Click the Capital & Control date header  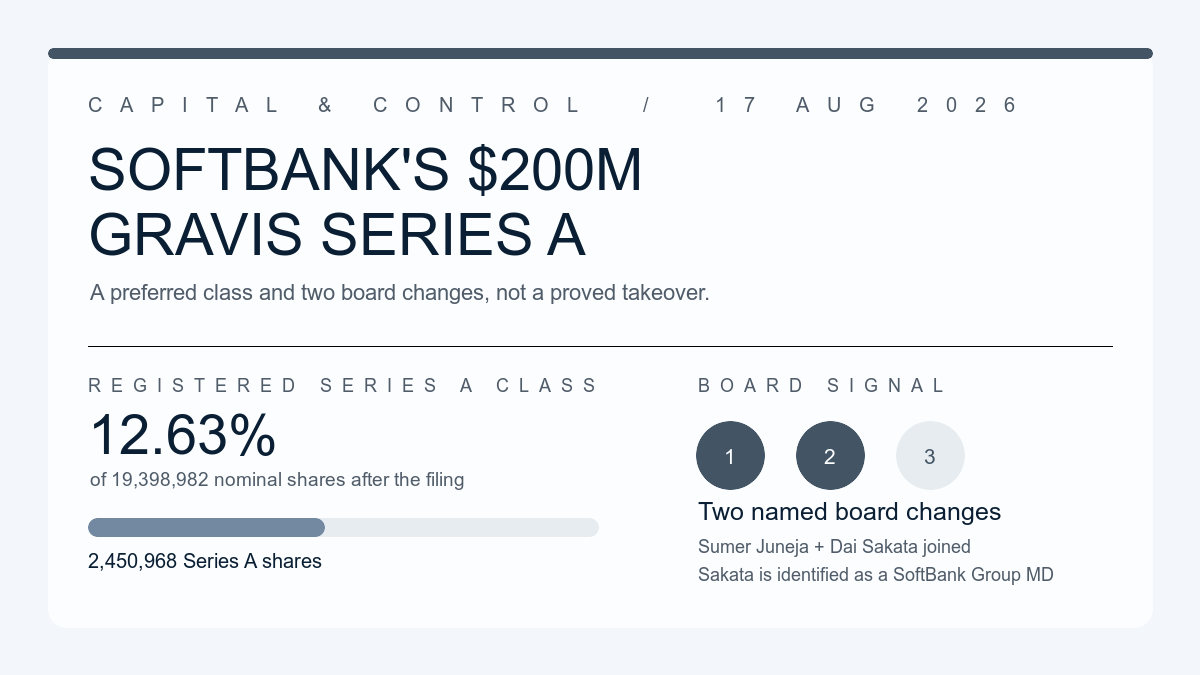[x=553, y=105]
